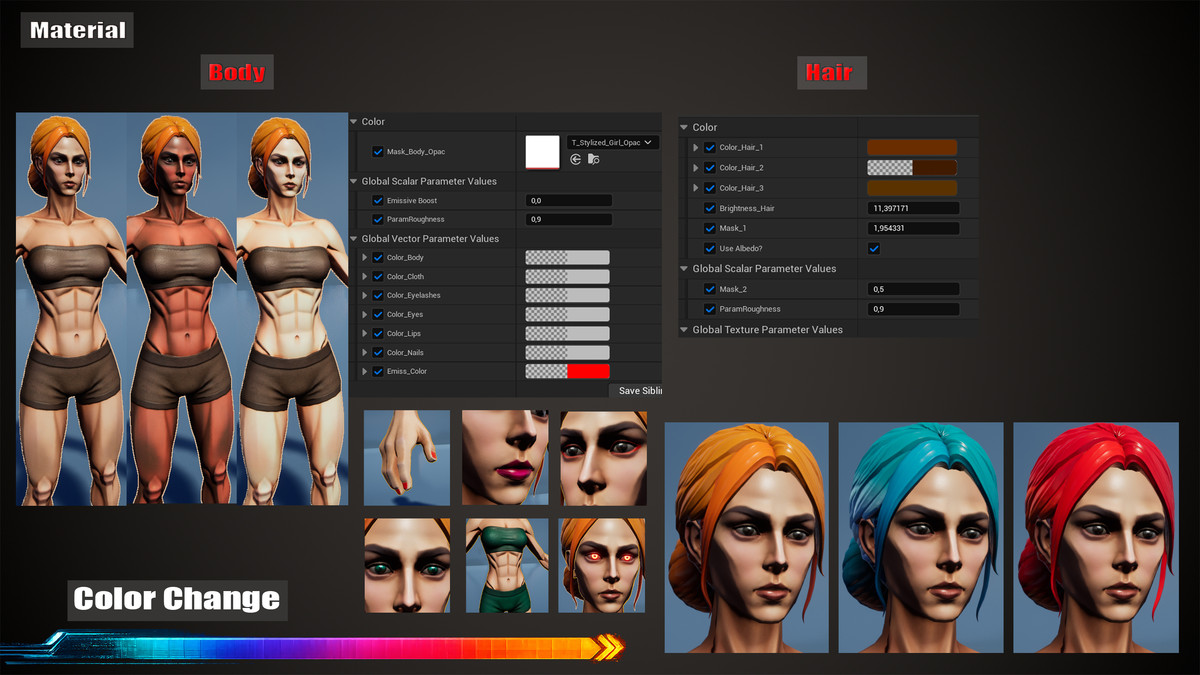Viewport: 1200px width, 675px height.
Task: Collapse Global Scalar Parameter Values above Mask_2
Action: pyautogui.click(x=685, y=269)
